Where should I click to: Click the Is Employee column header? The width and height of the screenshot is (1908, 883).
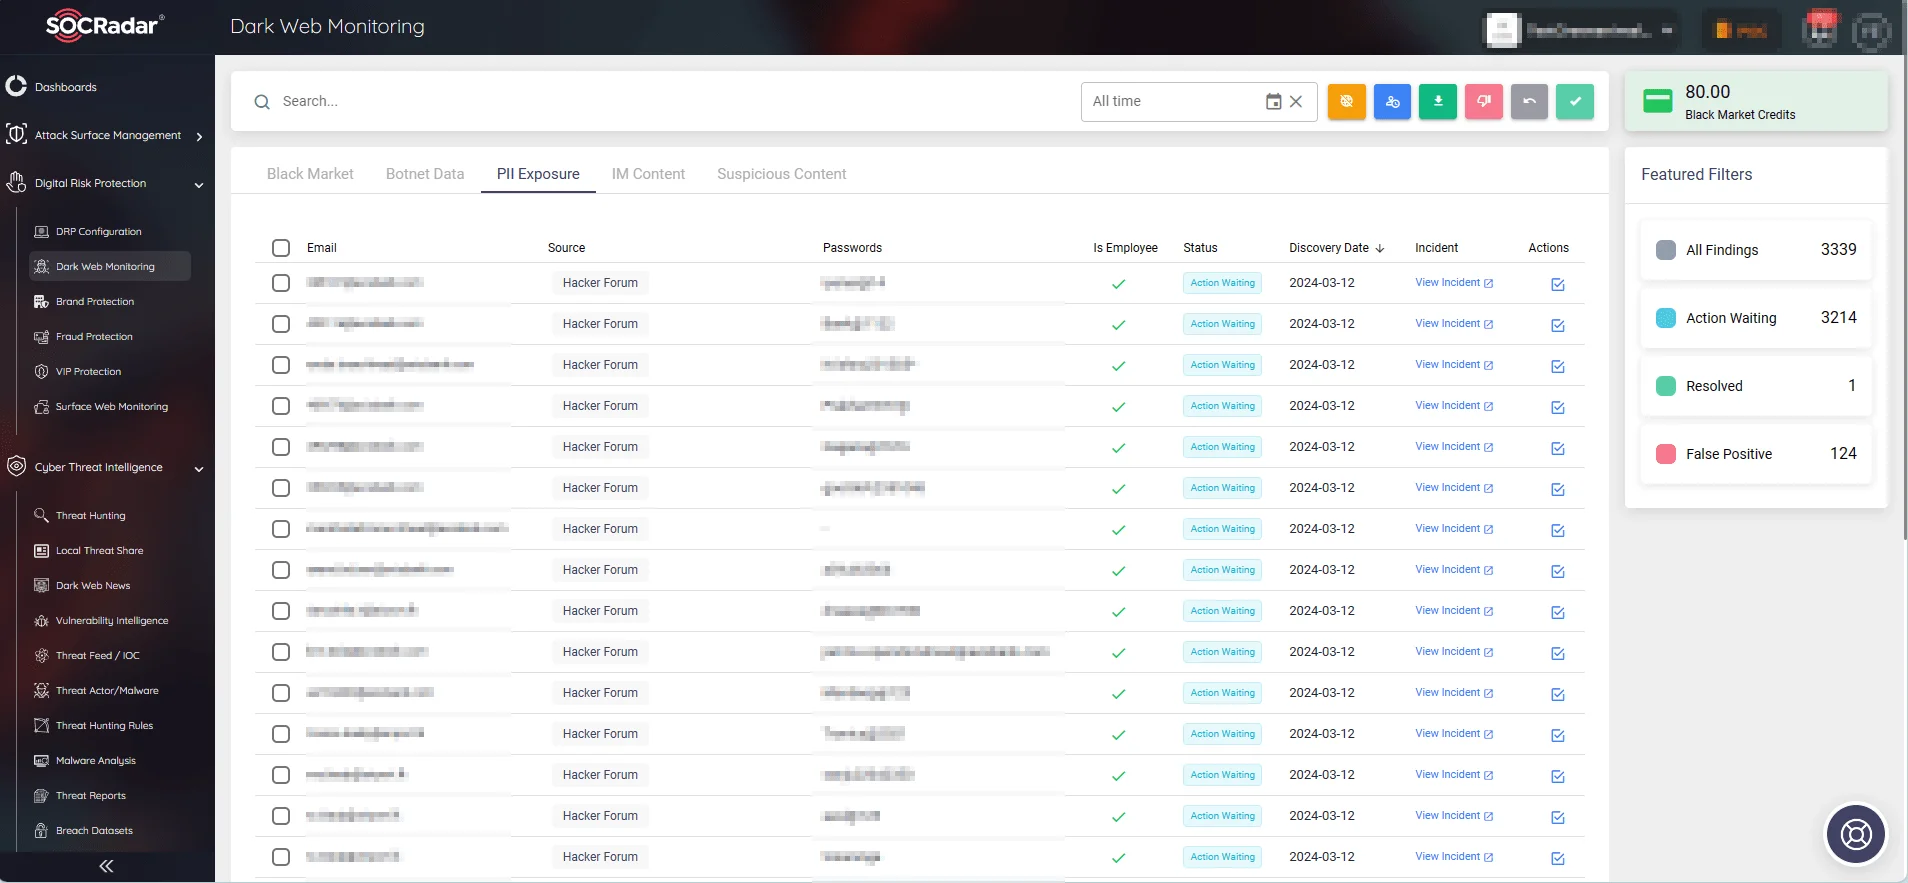1125,248
